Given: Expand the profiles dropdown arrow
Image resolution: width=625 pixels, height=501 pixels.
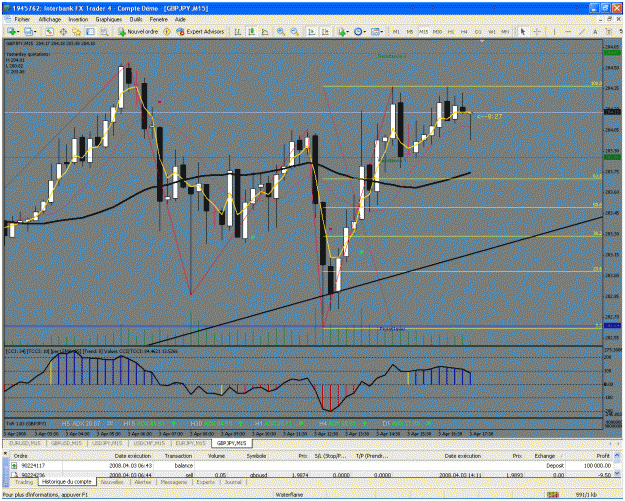Looking at the screenshot, I should (35, 31).
